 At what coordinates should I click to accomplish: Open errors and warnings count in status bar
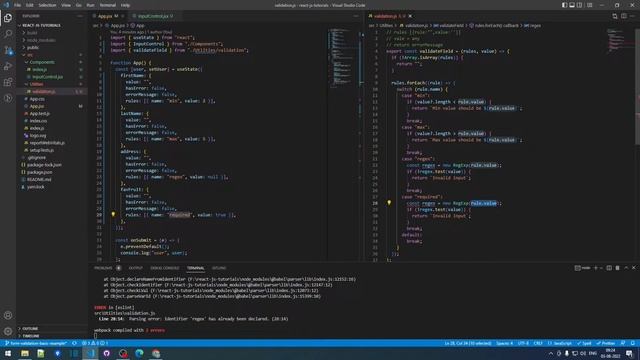pyautogui.click(x=95, y=343)
